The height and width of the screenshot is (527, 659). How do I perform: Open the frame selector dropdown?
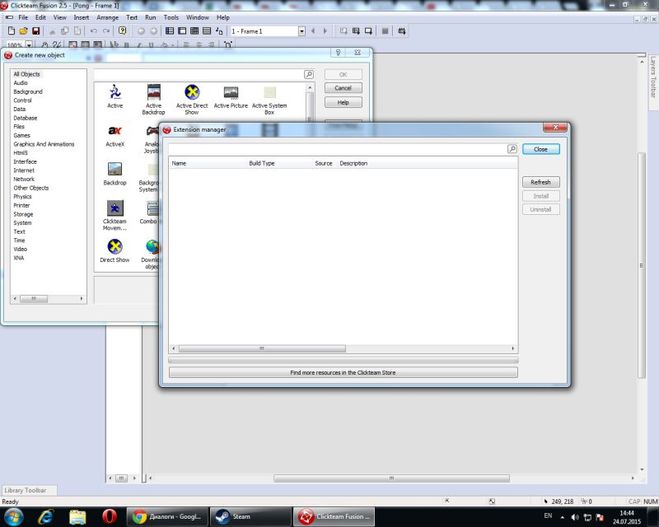[301, 31]
